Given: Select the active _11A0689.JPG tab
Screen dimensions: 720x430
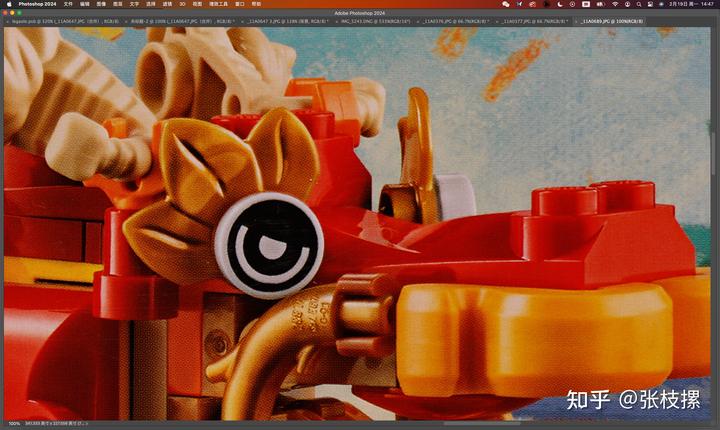Looking at the screenshot, I should (x=611, y=21).
